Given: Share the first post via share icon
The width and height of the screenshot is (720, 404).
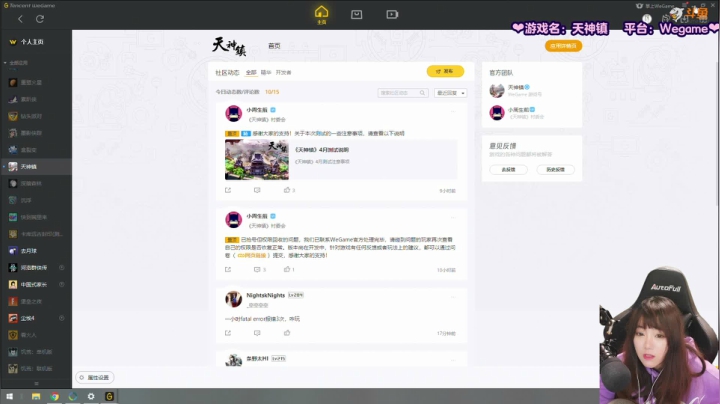Looking at the screenshot, I should [x=228, y=190].
